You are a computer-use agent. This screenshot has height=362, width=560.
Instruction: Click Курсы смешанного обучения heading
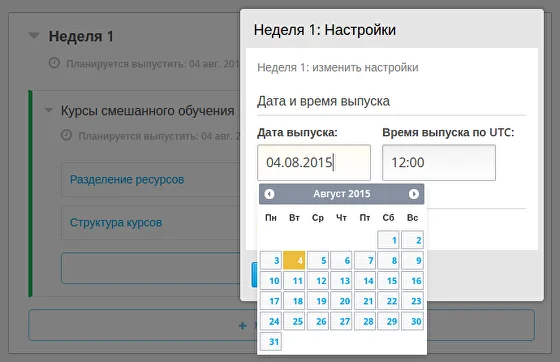148,111
